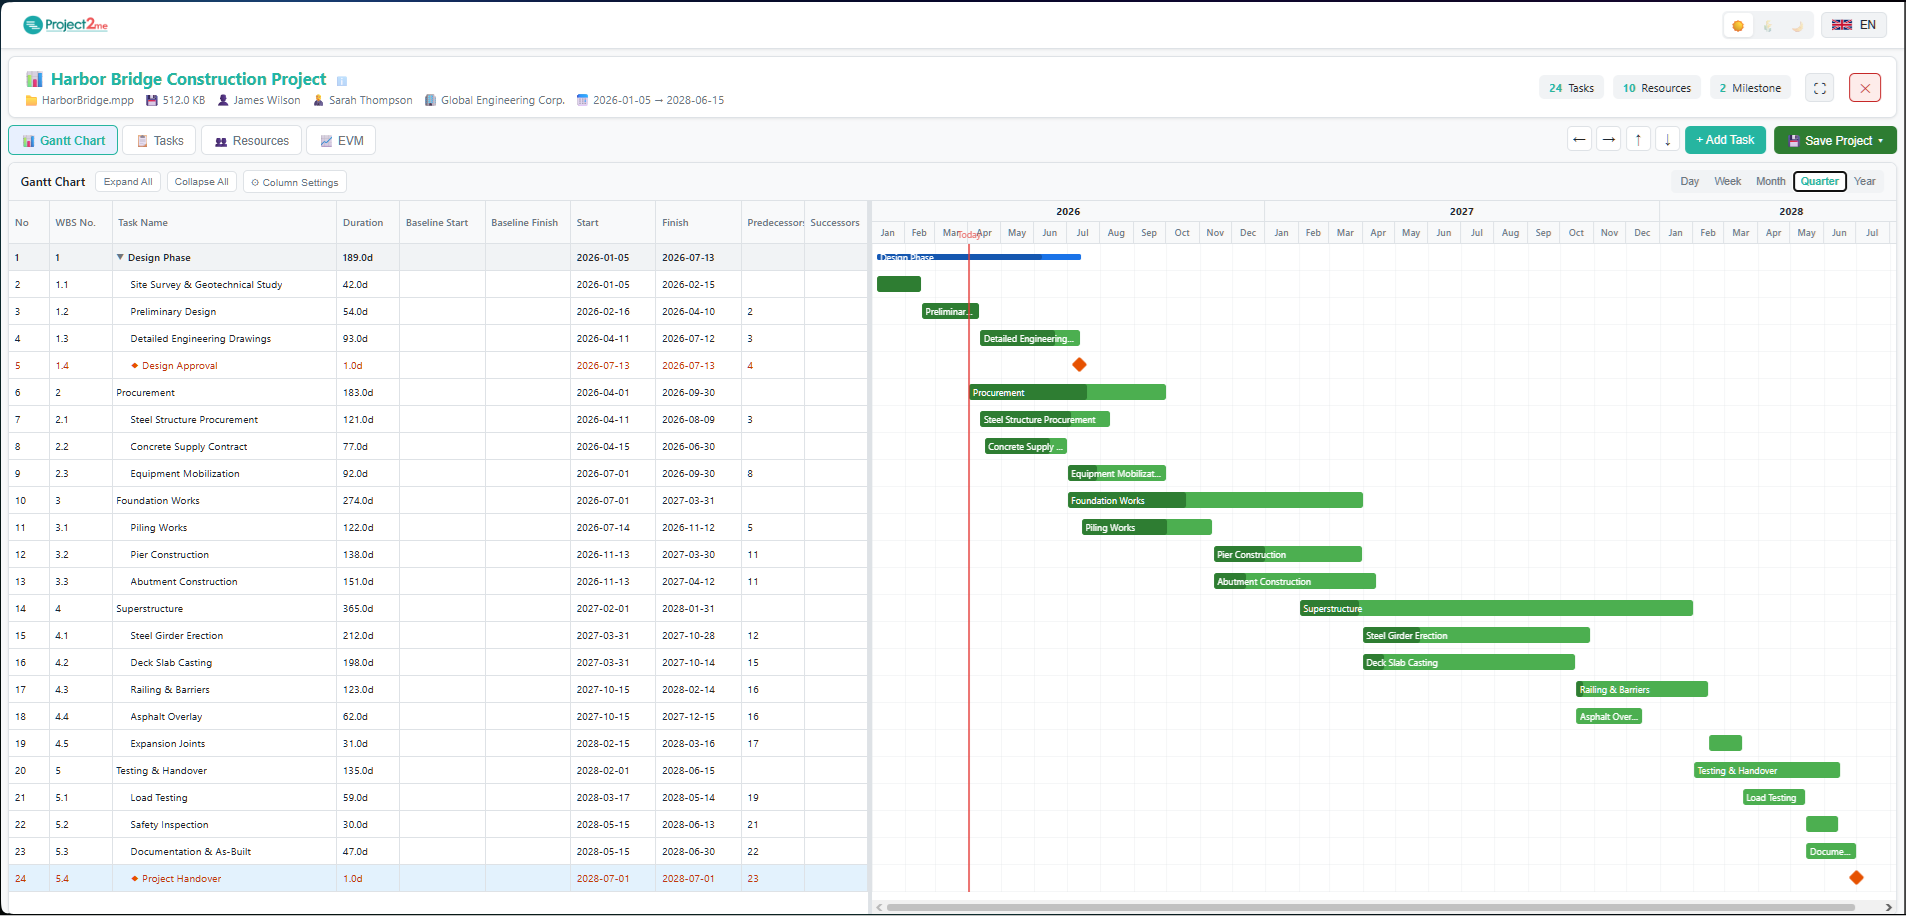Set timeline scale to Week
The width and height of the screenshot is (1906, 916).
pos(1727,181)
